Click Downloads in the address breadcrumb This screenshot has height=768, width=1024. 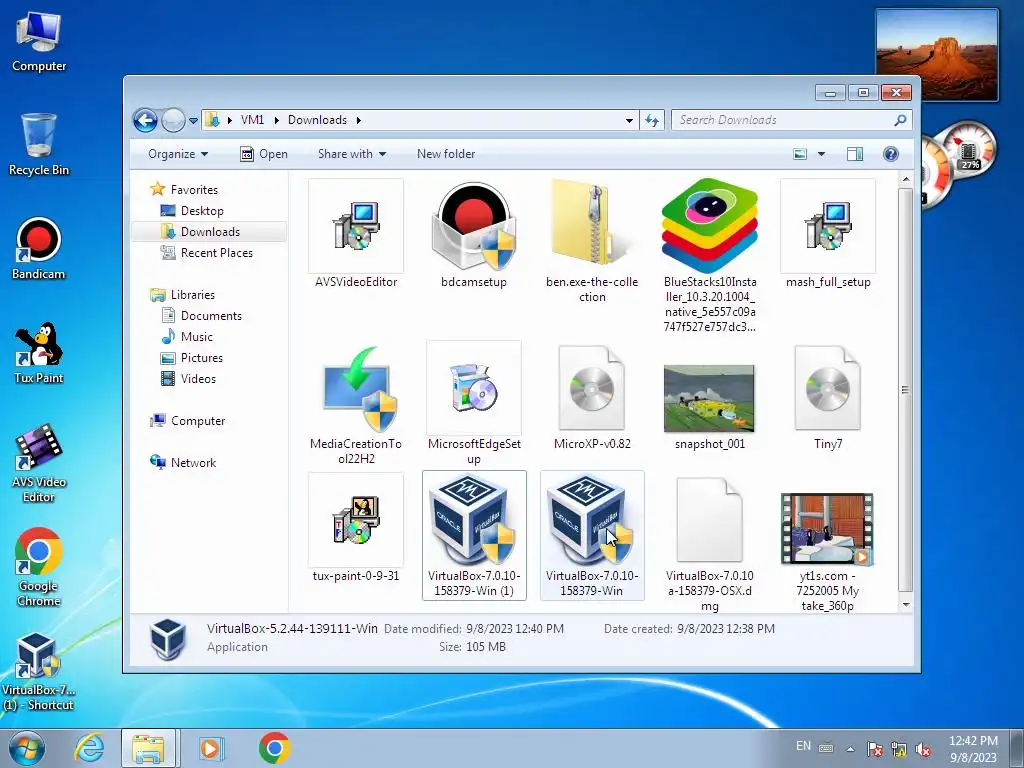[x=317, y=120]
